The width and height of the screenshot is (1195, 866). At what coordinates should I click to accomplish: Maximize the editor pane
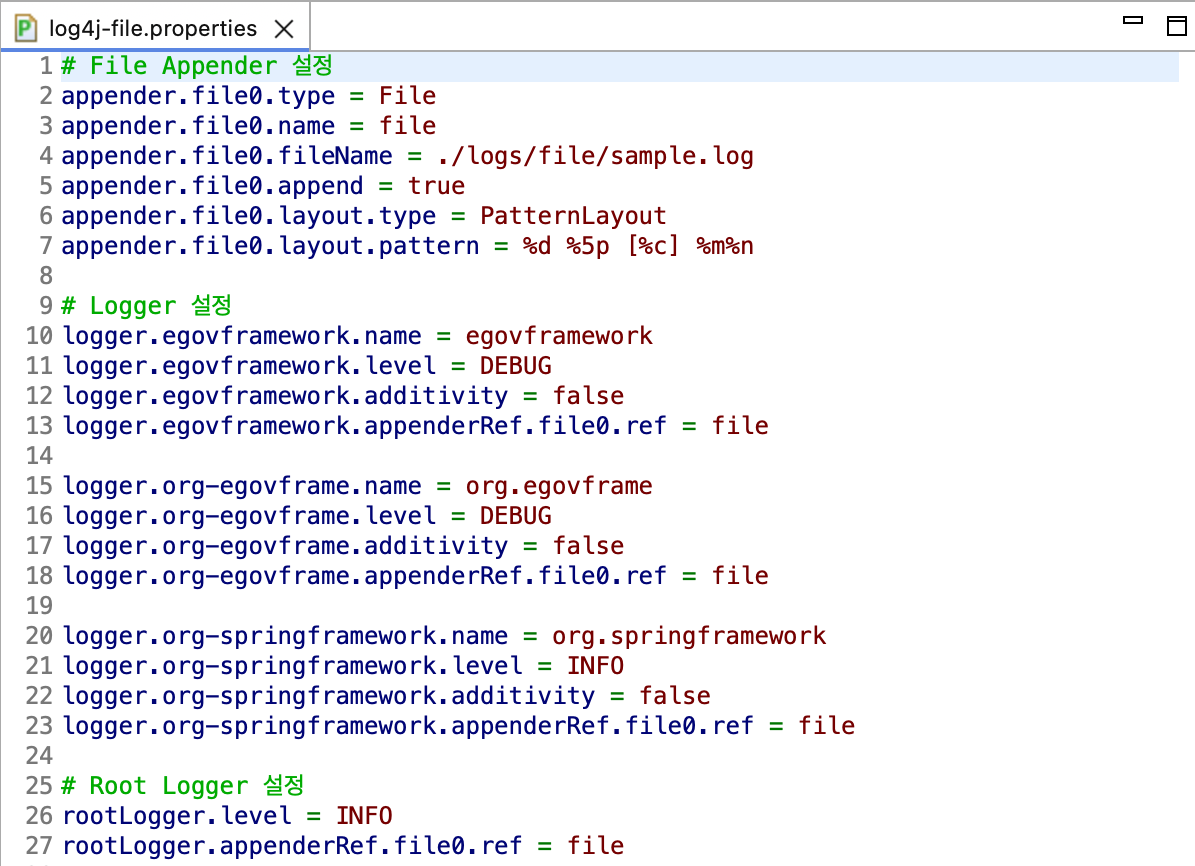pyautogui.click(x=1176, y=26)
